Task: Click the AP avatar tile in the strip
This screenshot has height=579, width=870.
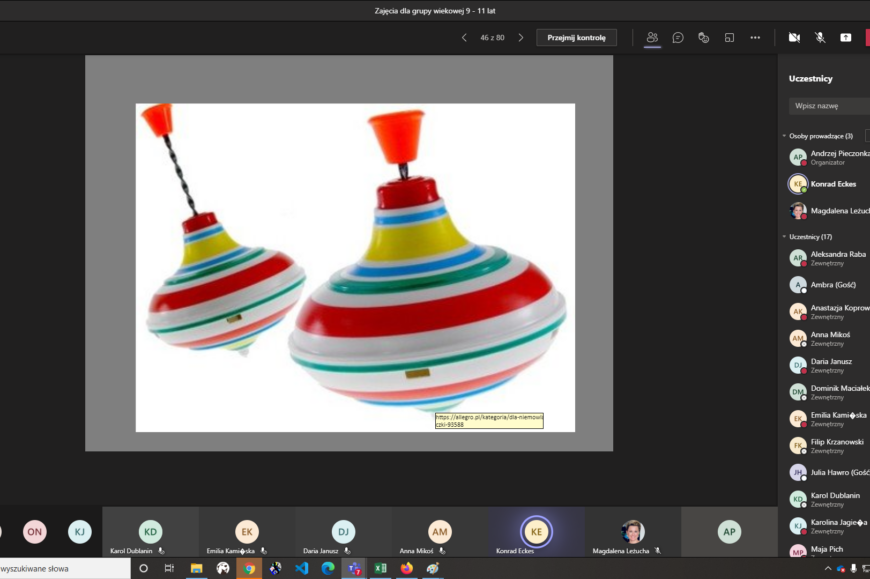Action: [729, 532]
